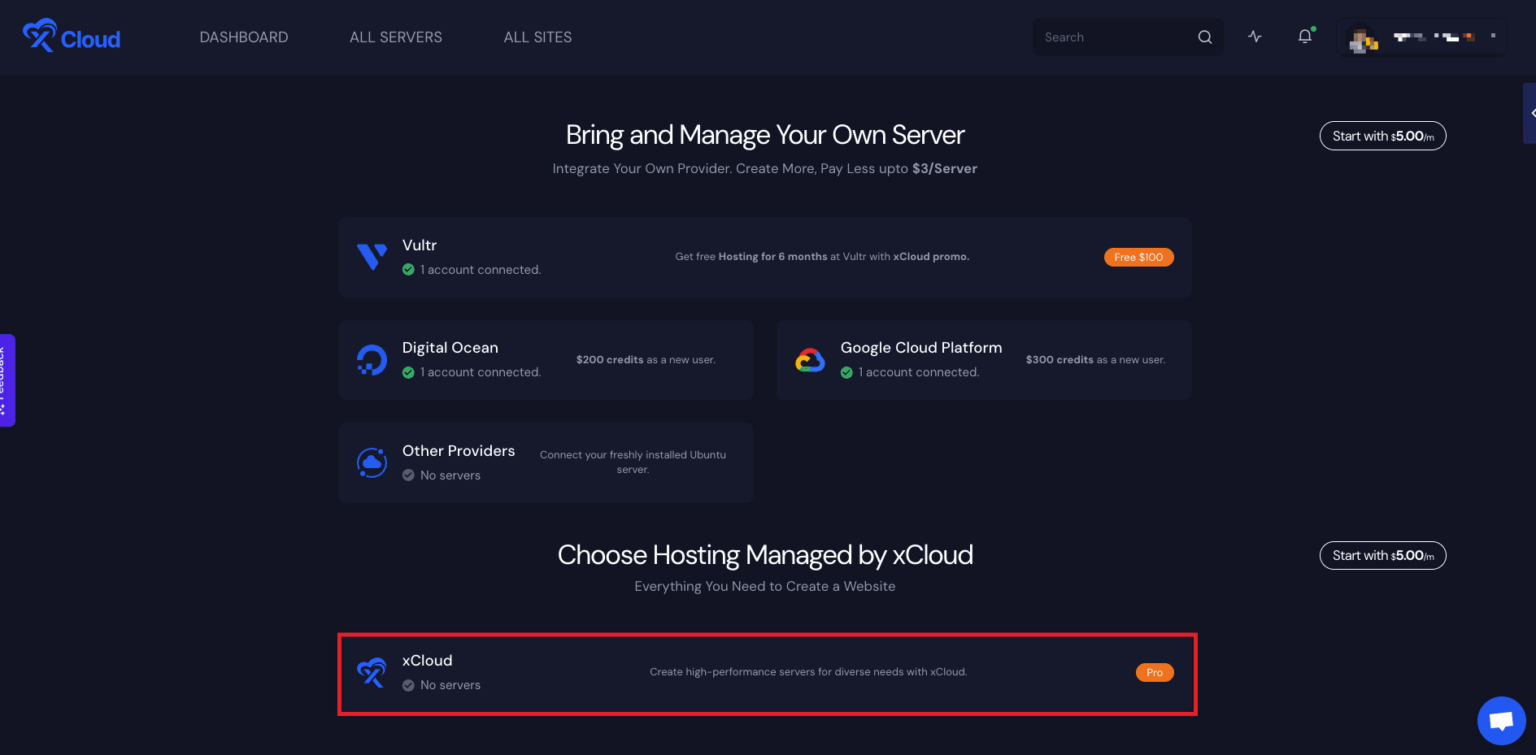Click the green check beside Vultr's connected account

coord(408,268)
